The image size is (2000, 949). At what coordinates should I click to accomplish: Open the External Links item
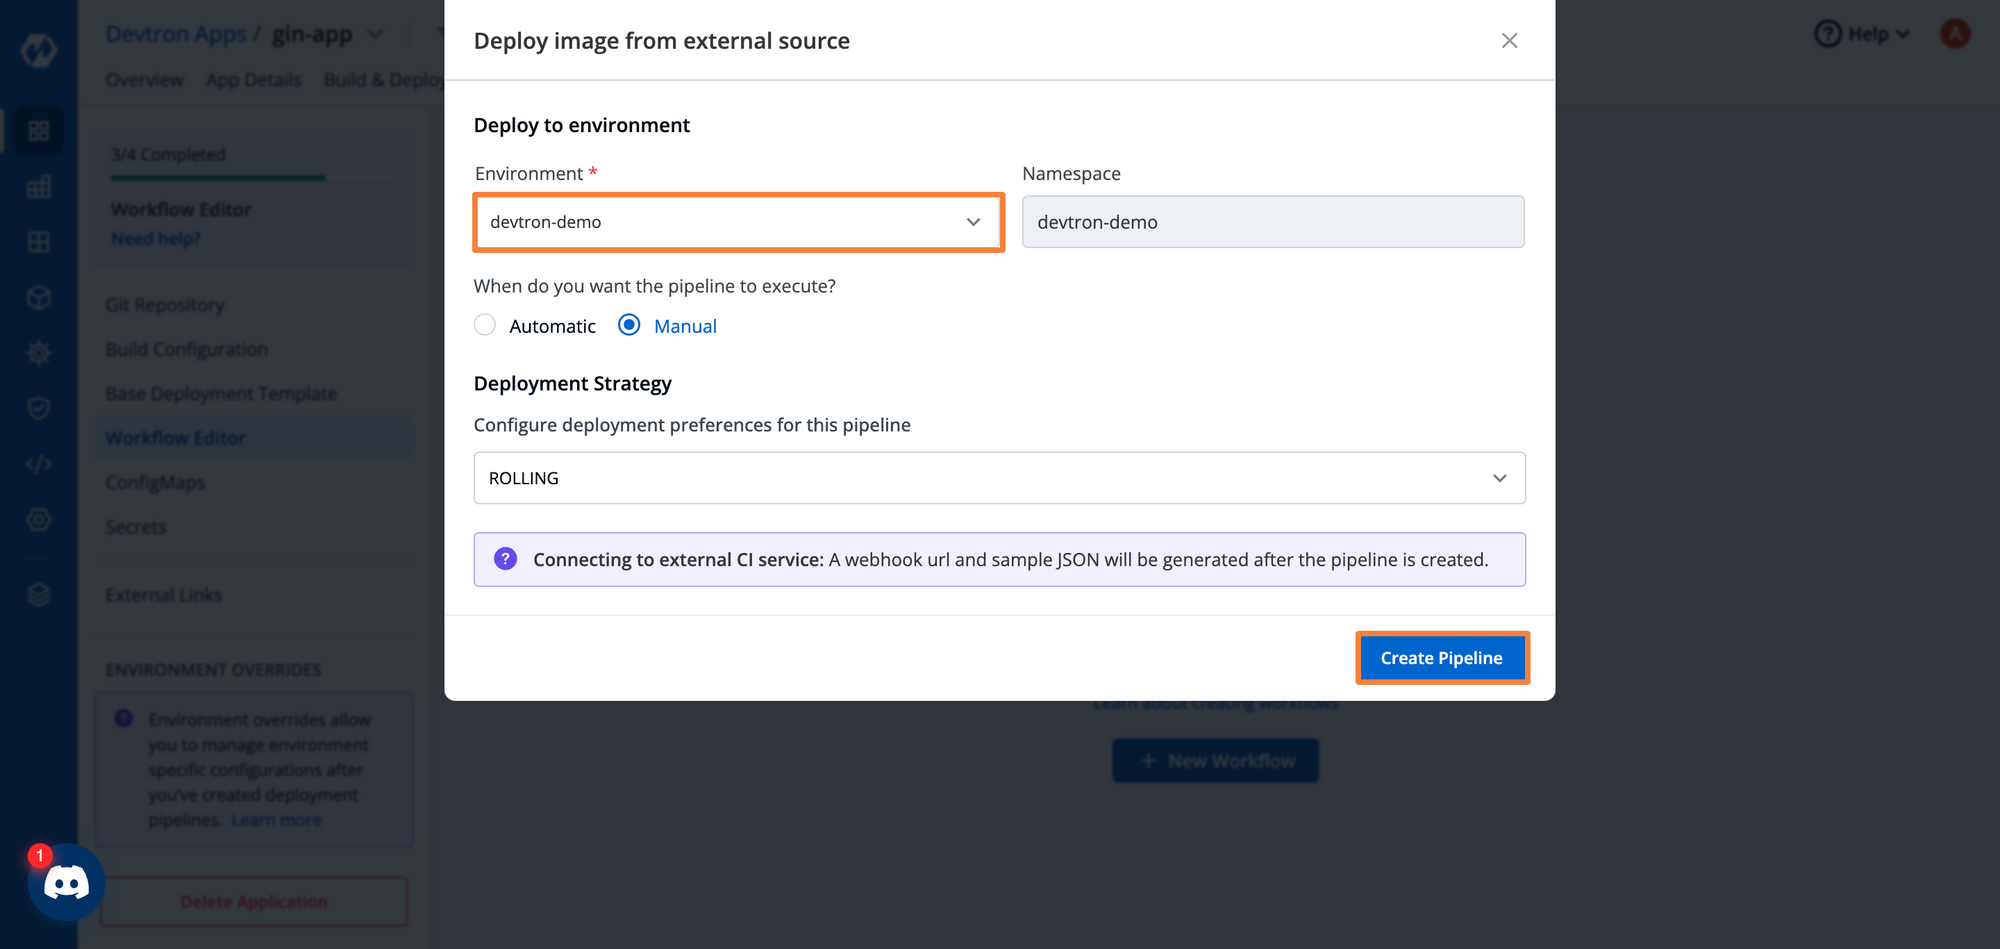pos(164,595)
